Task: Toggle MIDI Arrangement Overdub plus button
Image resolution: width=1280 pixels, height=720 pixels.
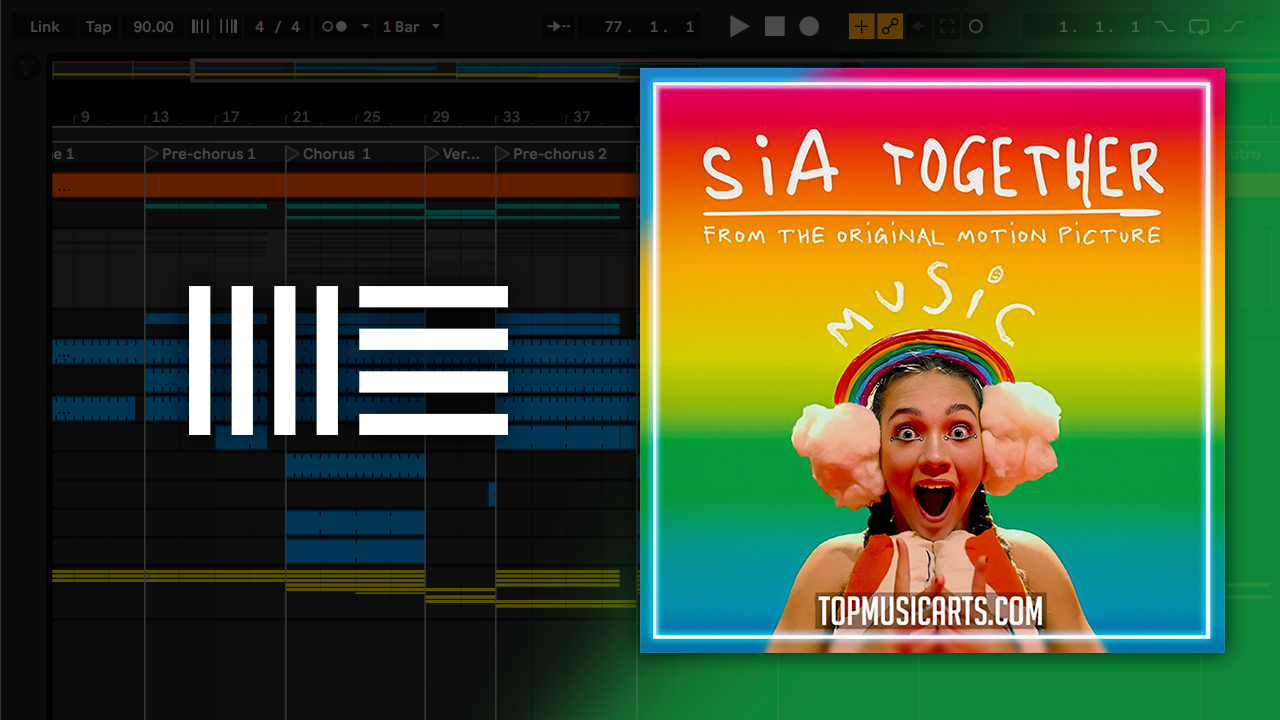Action: (860, 27)
